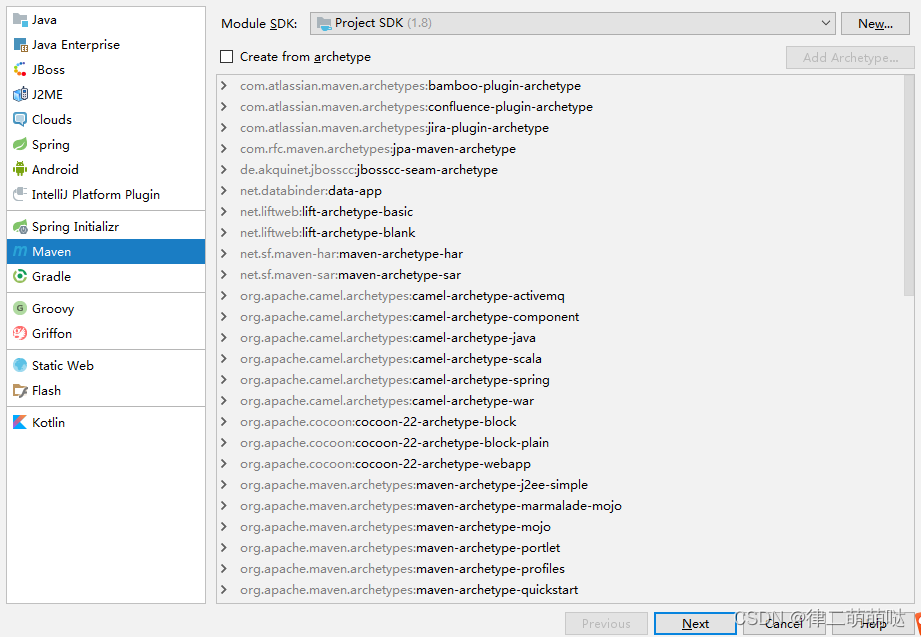Viewport: 921px width, 637px height.
Task: Choose the Spring Initializr icon
Action: tap(20, 226)
